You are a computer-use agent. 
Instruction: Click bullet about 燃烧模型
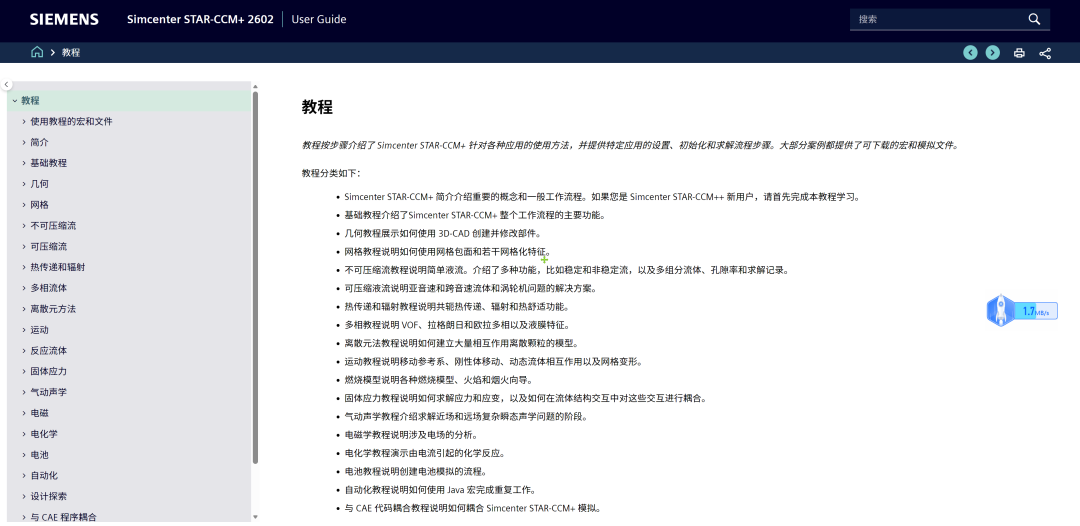pyautogui.click(x=439, y=380)
